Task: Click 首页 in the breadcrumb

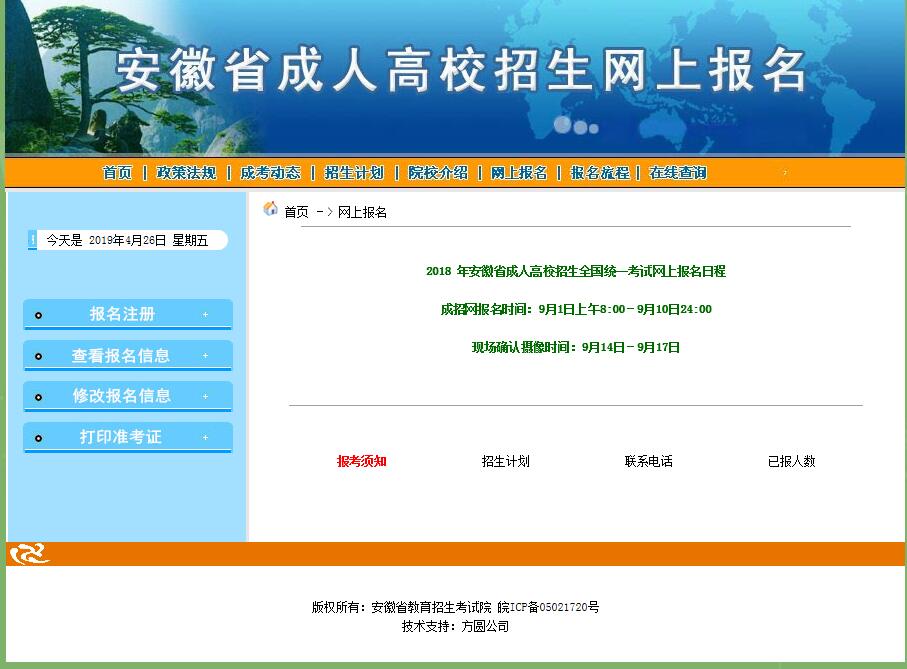Action: click(x=296, y=212)
